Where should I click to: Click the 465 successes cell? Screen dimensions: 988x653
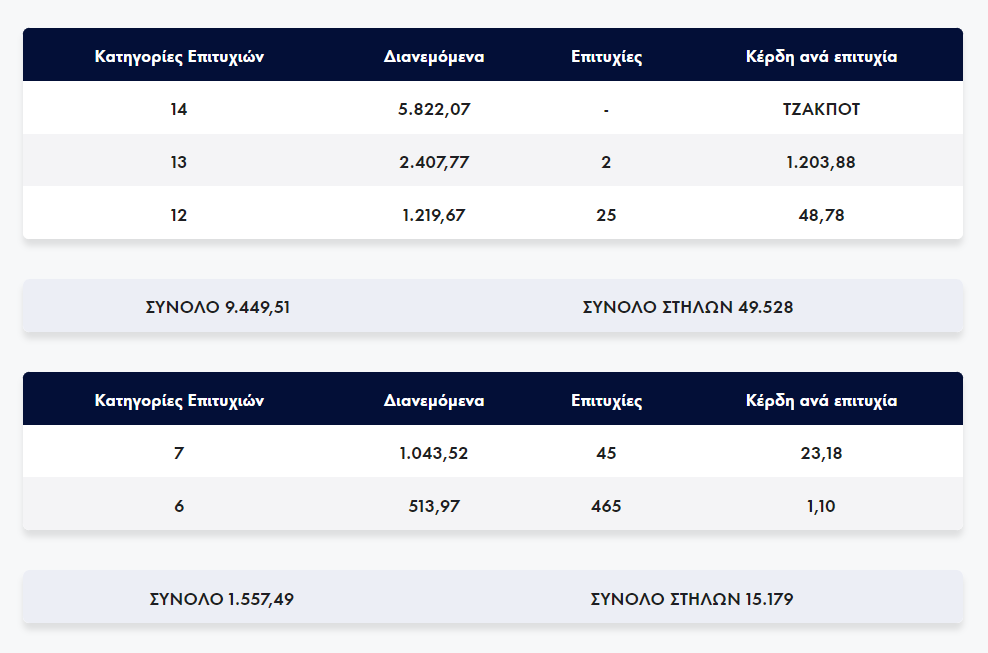(x=606, y=506)
